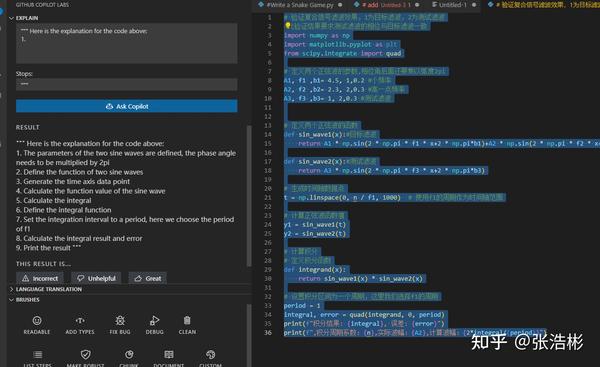Click the Ask Copilot button
The image size is (600, 367).
(127, 106)
